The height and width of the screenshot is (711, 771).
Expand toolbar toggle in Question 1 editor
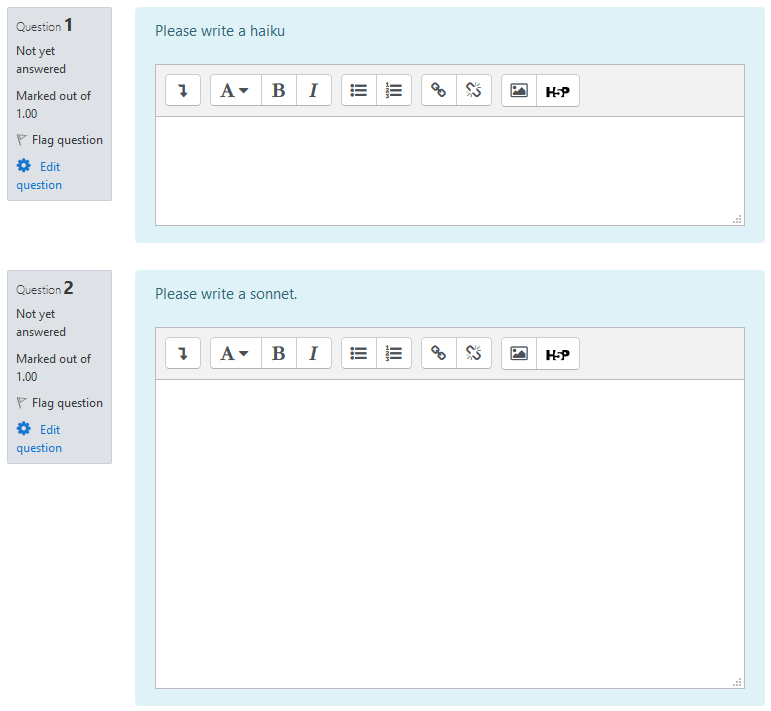(183, 90)
